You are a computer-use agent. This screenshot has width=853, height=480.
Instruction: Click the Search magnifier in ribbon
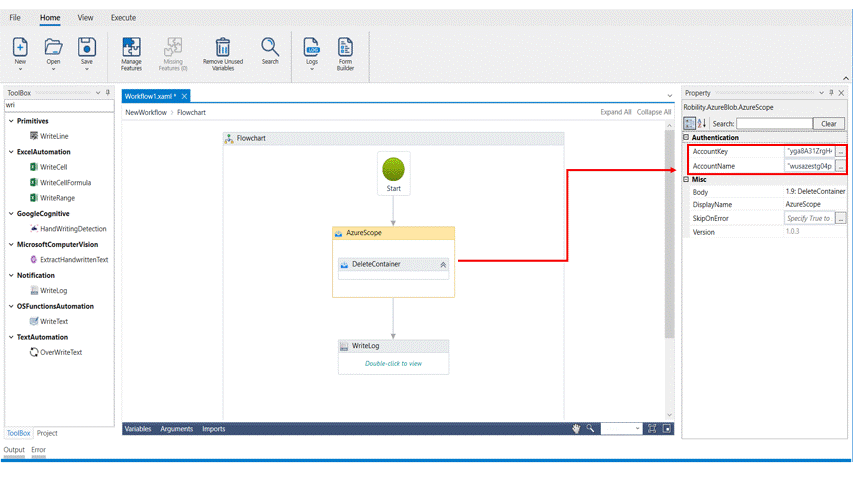pos(270,47)
